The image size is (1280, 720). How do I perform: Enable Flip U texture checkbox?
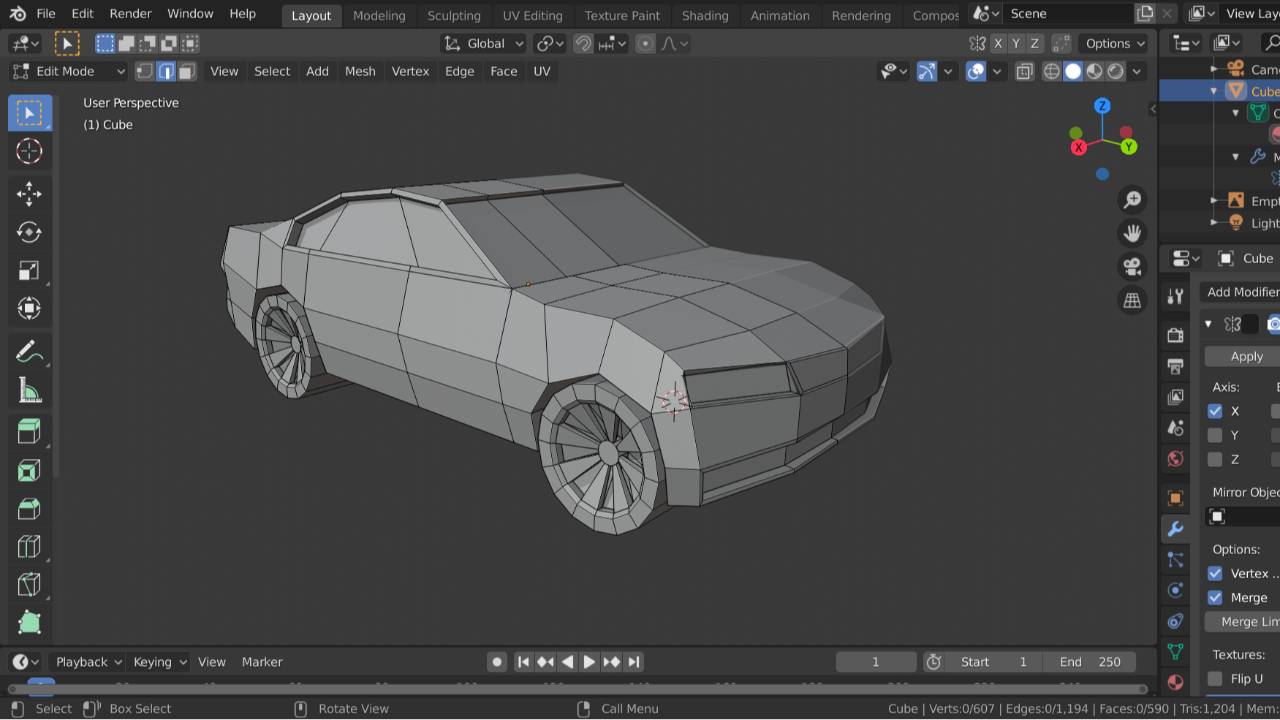point(1215,678)
